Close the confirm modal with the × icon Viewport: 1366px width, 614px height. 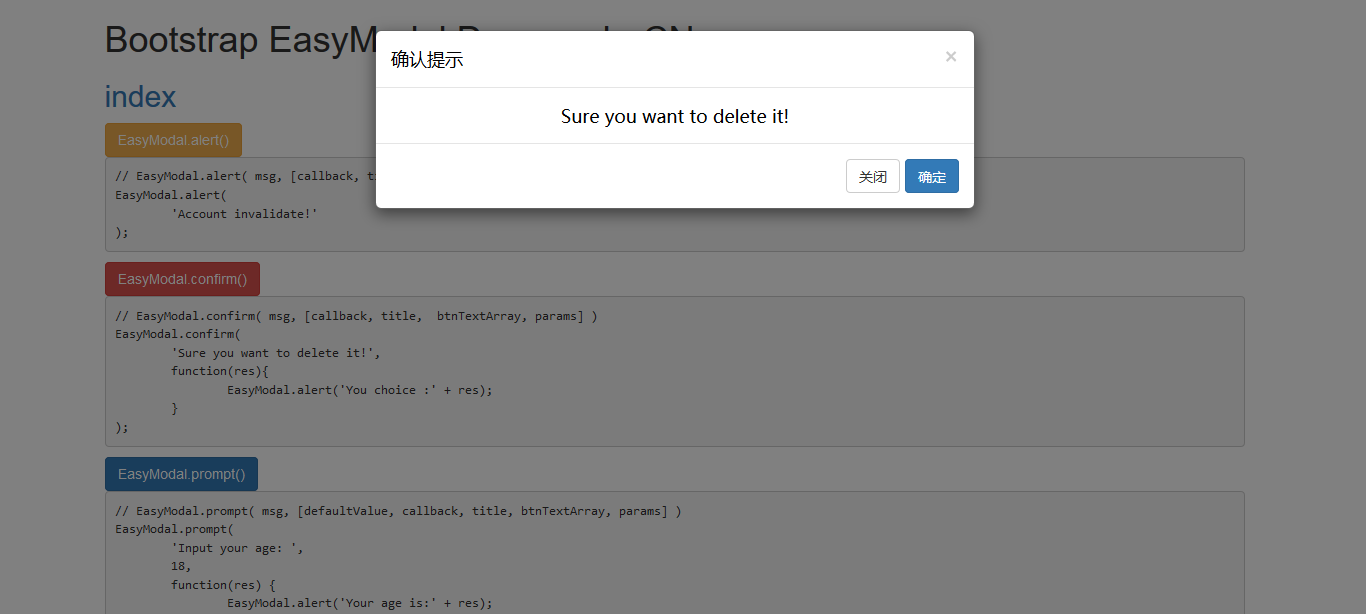click(x=951, y=57)
